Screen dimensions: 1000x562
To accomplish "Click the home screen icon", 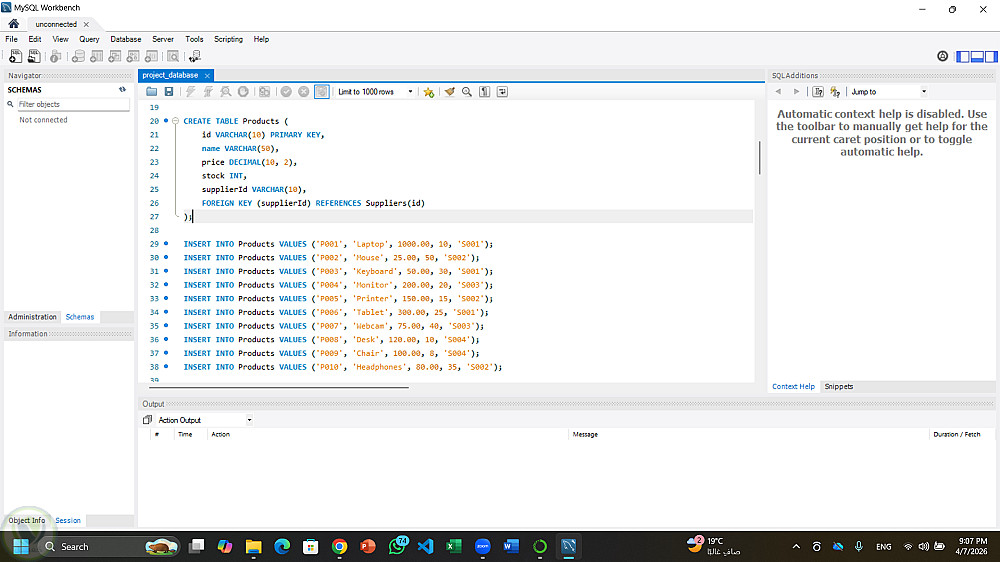I will pyautogui.click(x=14, y=24).
